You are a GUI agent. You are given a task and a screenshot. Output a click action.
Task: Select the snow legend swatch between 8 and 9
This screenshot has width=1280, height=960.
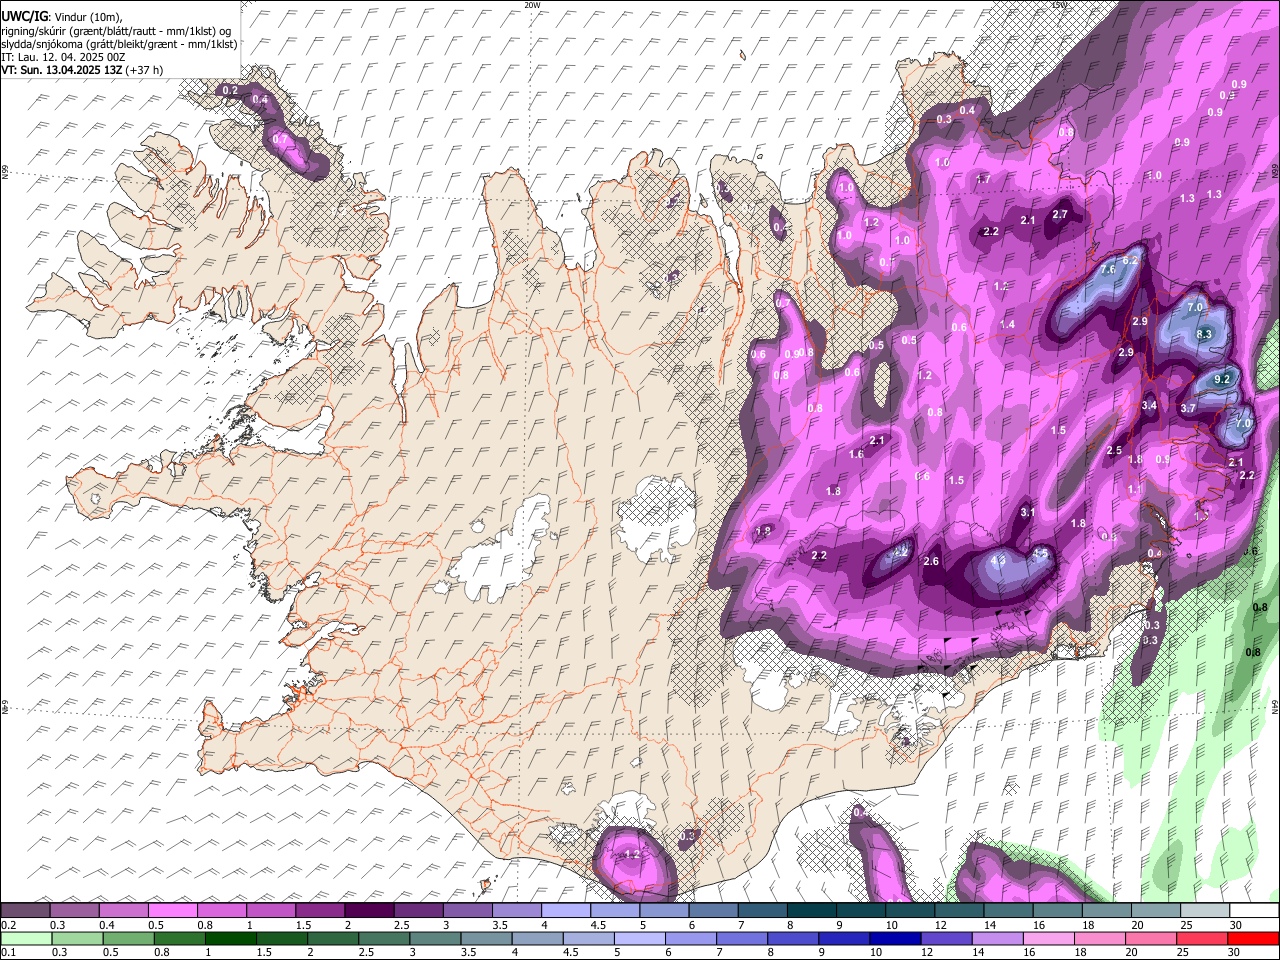point(810,911)
